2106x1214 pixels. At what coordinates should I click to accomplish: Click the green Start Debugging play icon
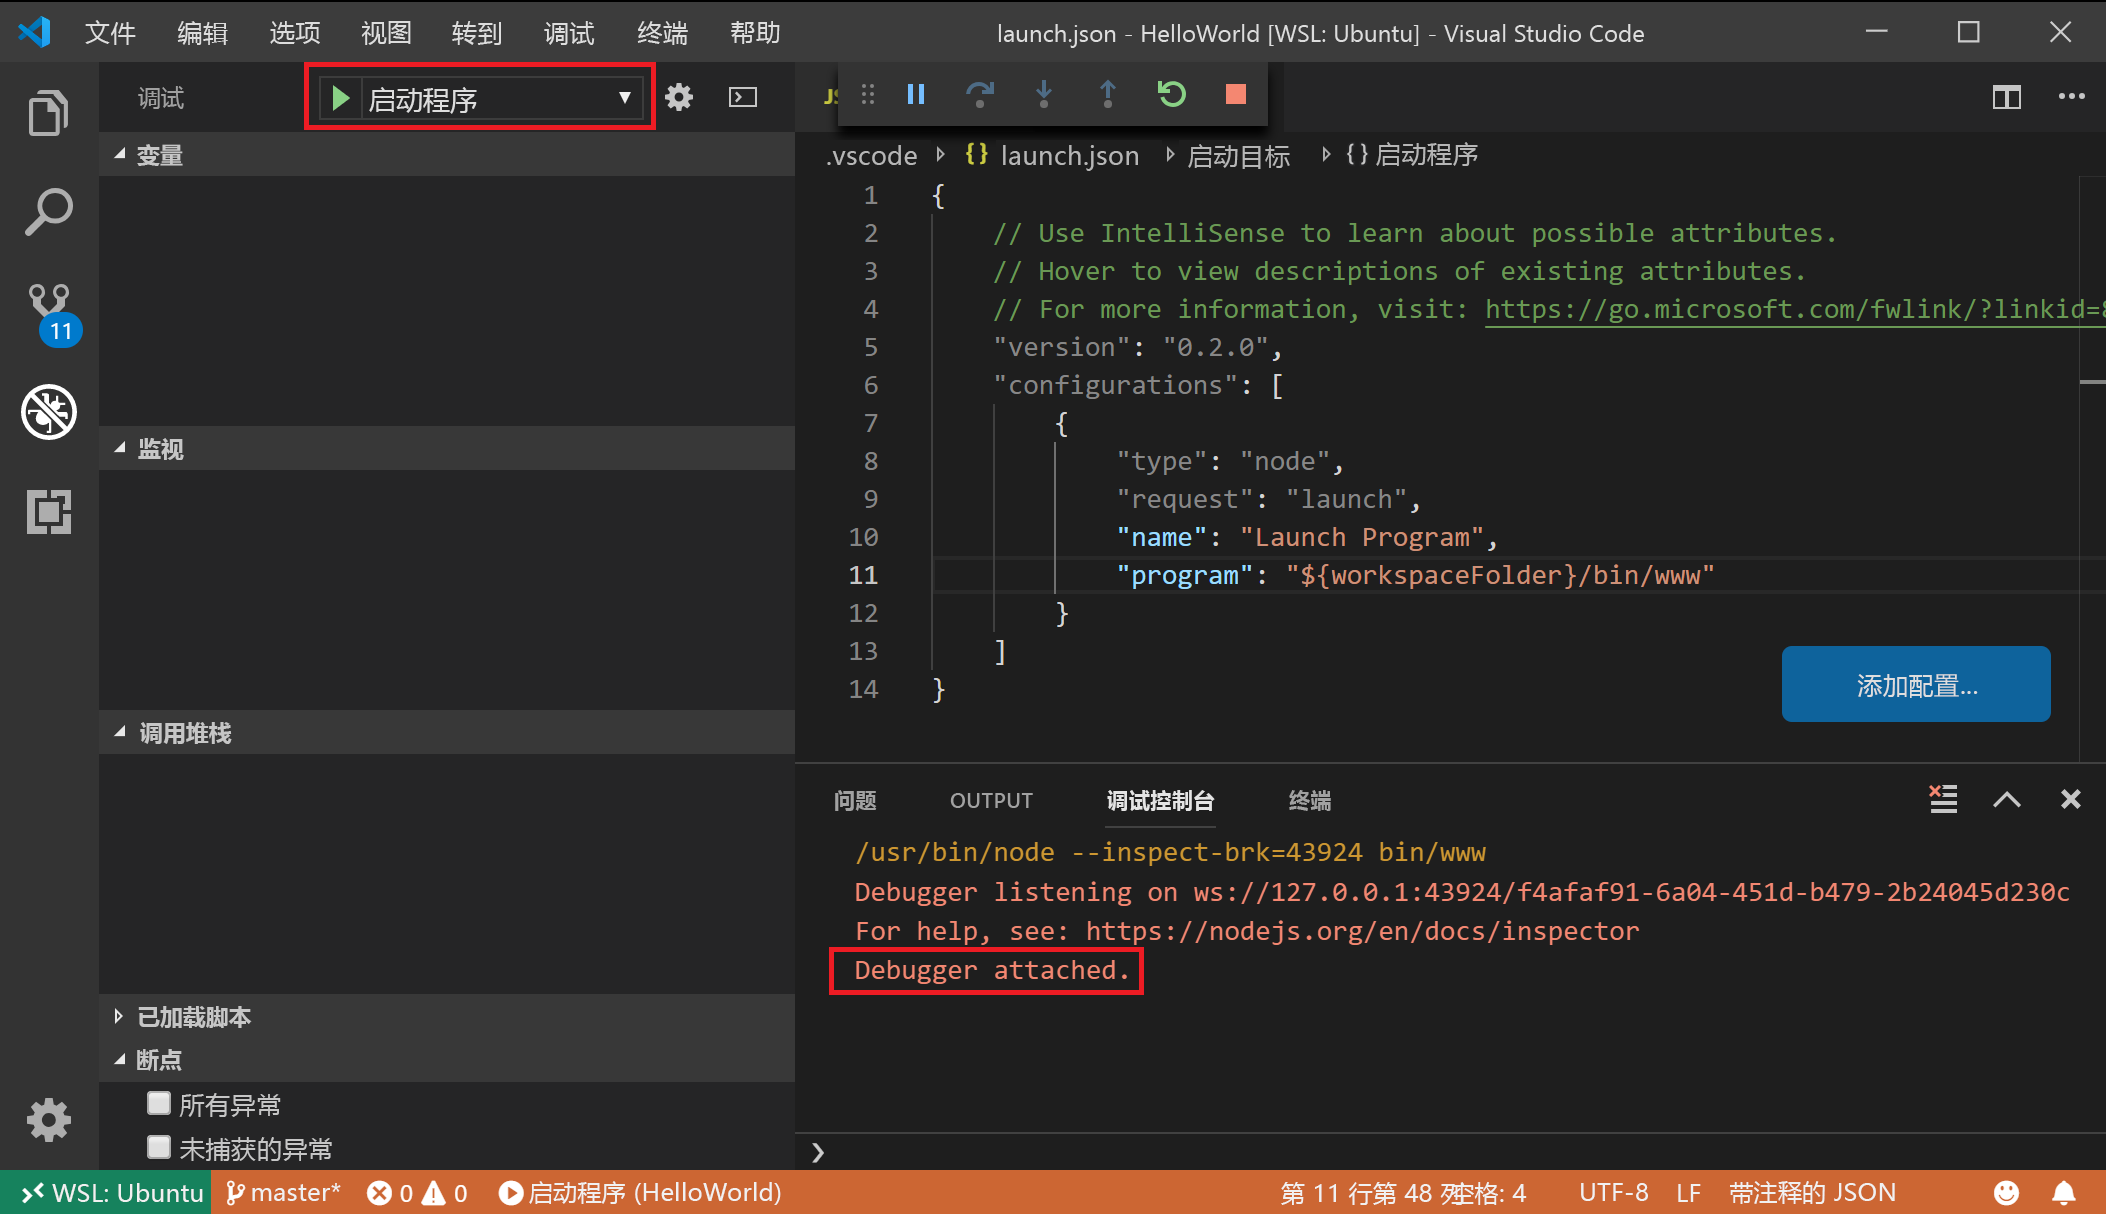pyautogui.click(x=340, y=98)
